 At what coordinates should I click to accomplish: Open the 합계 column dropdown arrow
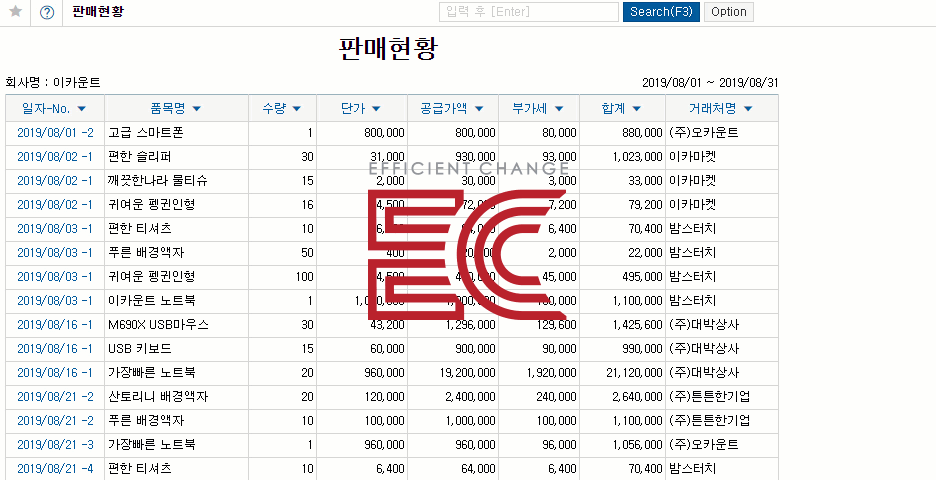pos(636,109)
